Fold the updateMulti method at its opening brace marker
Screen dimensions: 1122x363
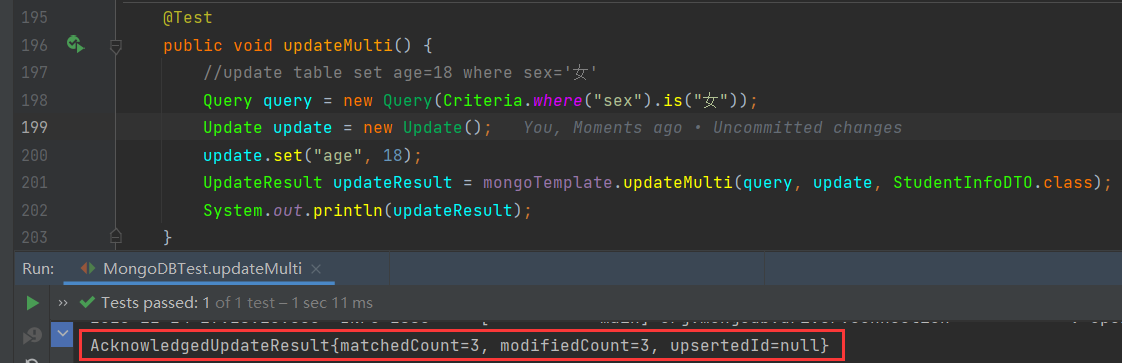click(115, 47)
